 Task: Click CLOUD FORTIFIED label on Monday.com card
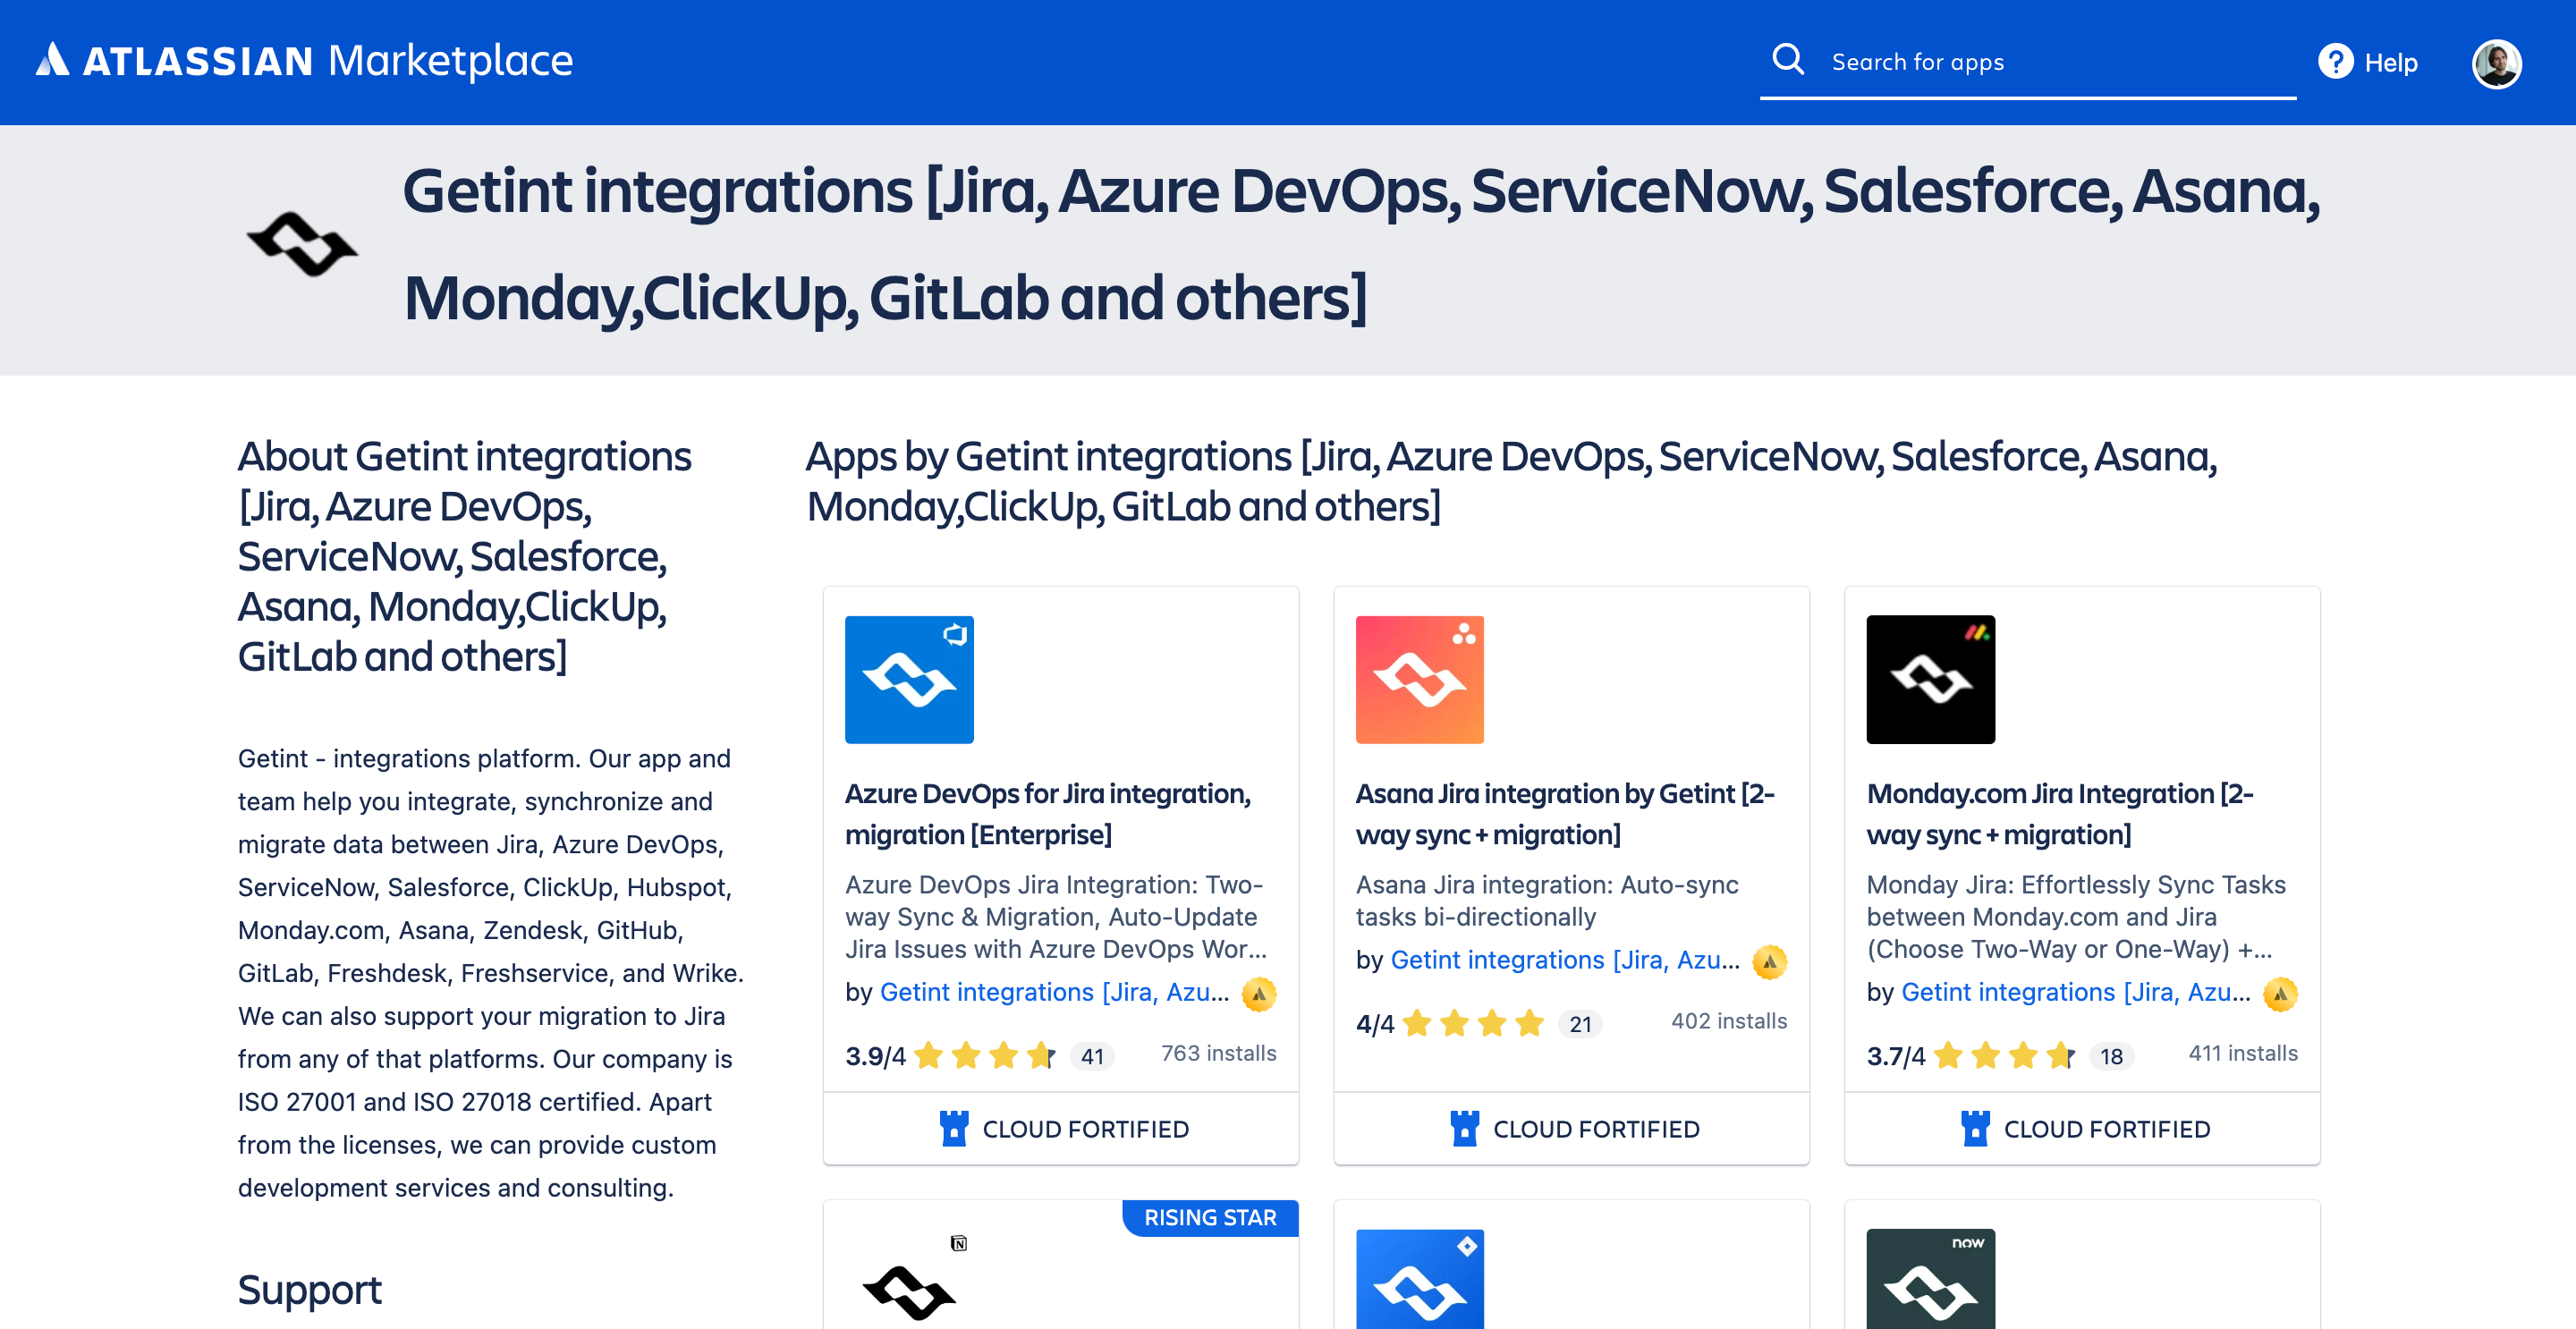point(2107,1129)
